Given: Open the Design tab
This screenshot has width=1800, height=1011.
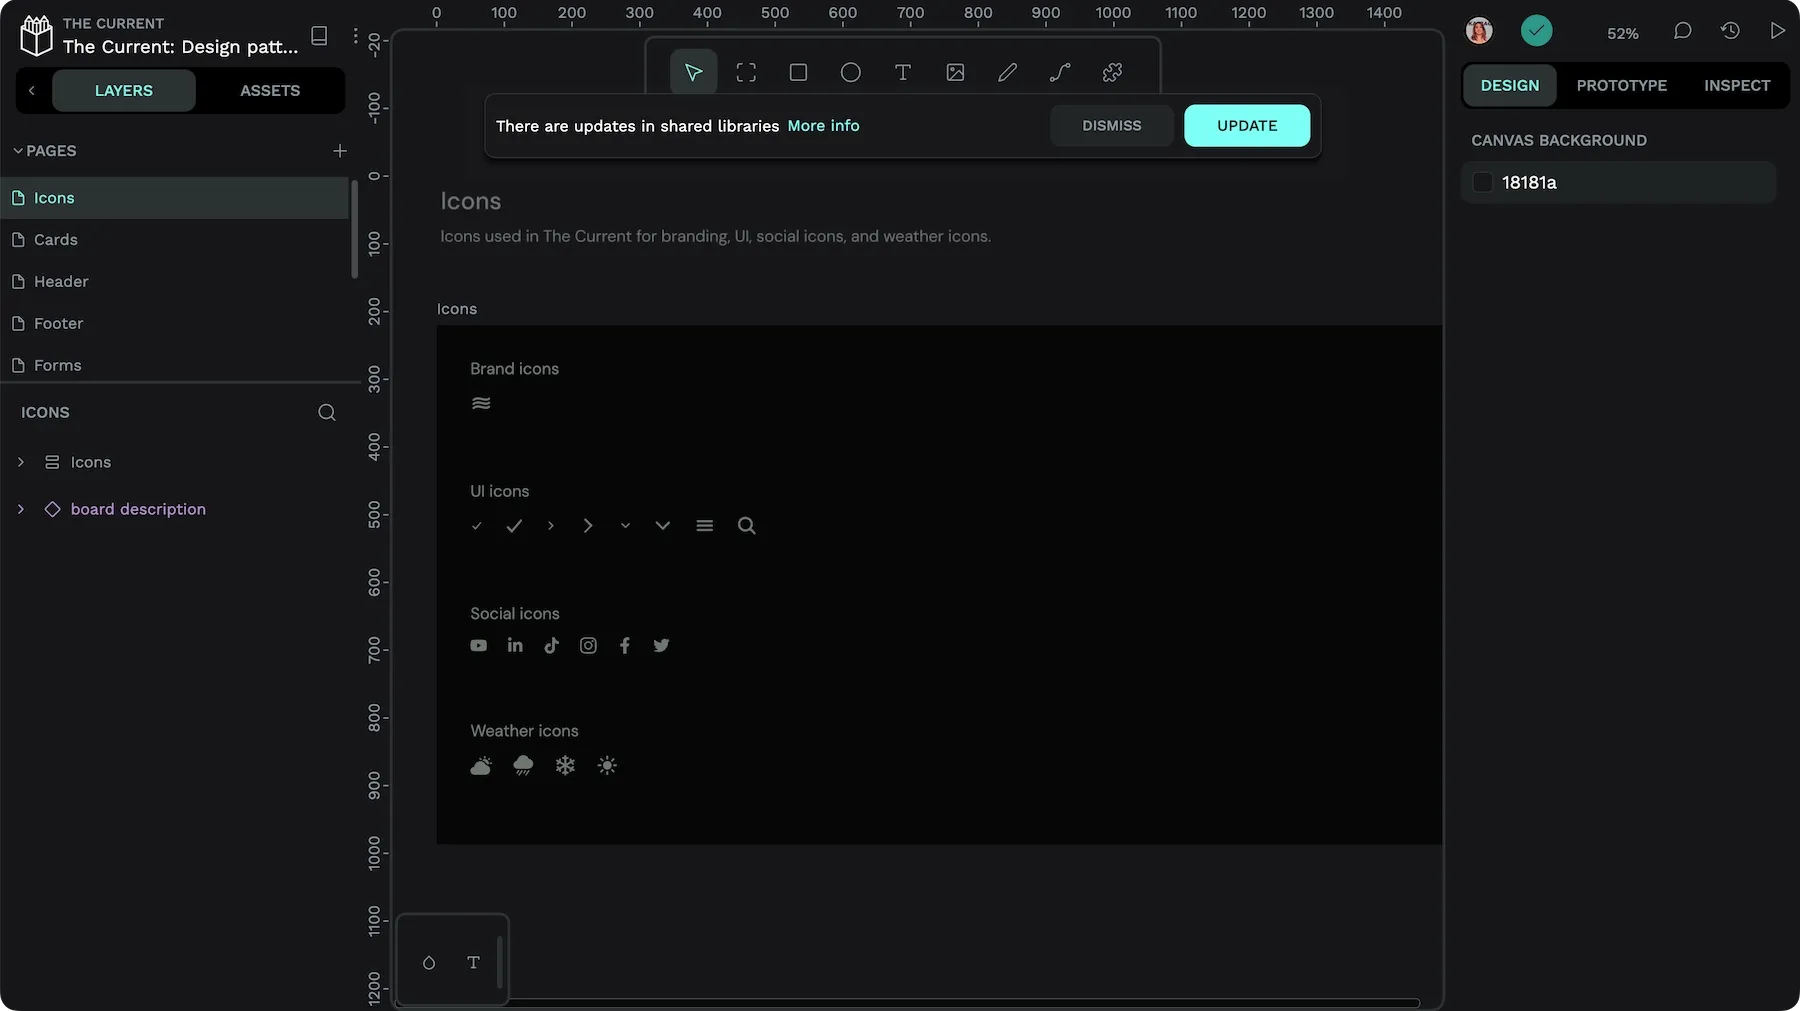Looking at the screenshot, I should coord(1510,85).
